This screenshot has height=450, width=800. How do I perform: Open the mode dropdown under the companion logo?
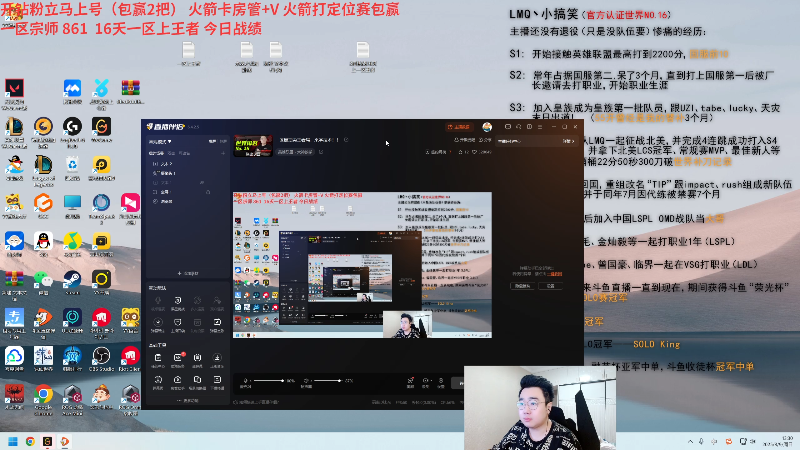(160, 141)
